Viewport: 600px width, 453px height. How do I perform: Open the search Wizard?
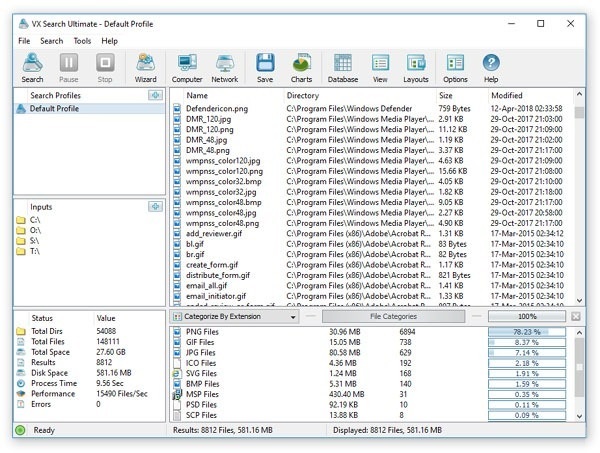(x=146, y=67)
